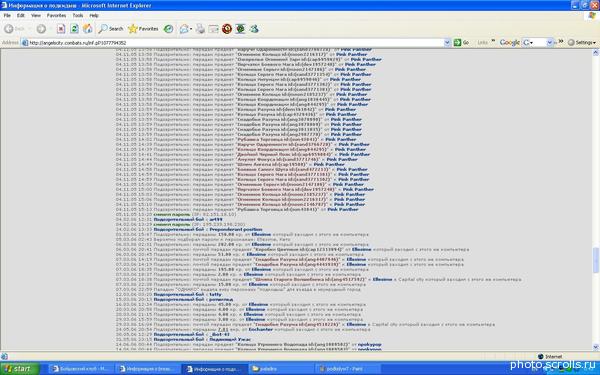Go to the Home page
Viewport: 600px width, 375px height.
(88, 29)
